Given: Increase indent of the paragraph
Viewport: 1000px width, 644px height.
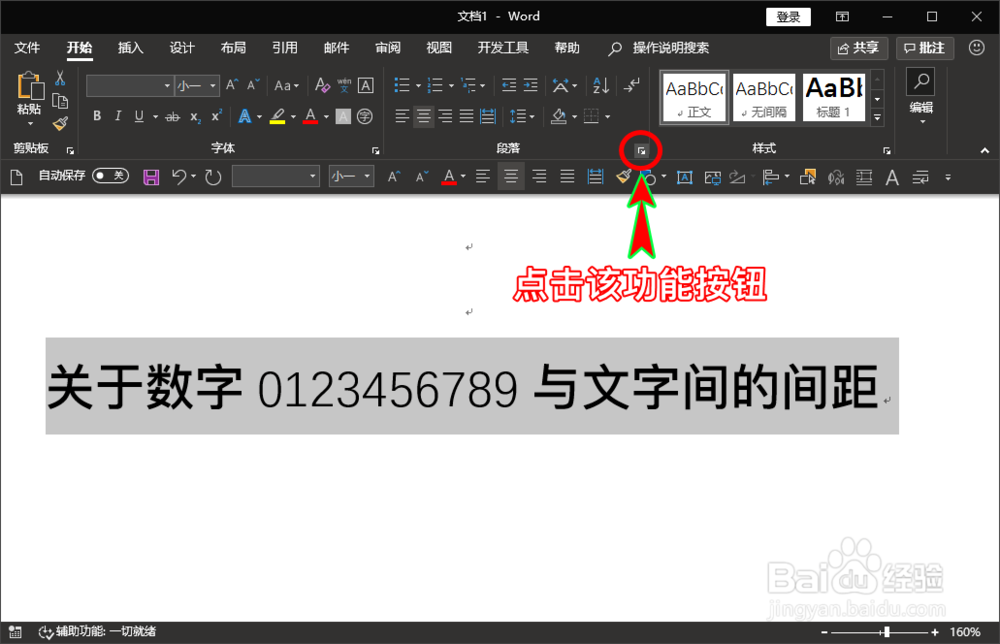Looking at the screenshot, I should tap(530, 86).
